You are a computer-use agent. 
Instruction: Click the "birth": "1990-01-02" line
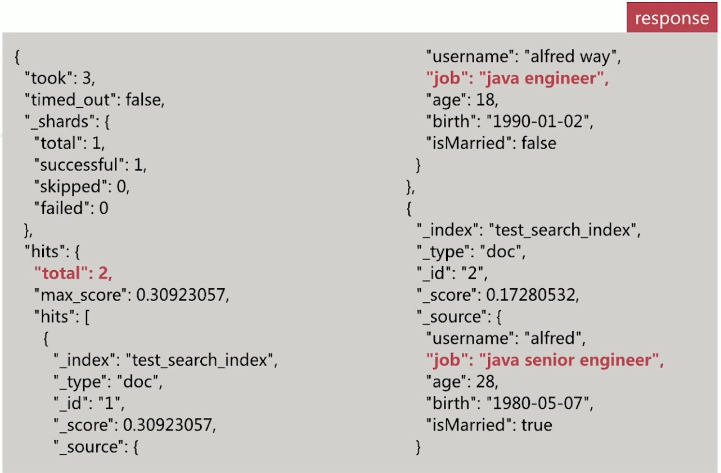click(x=509, y=122)
